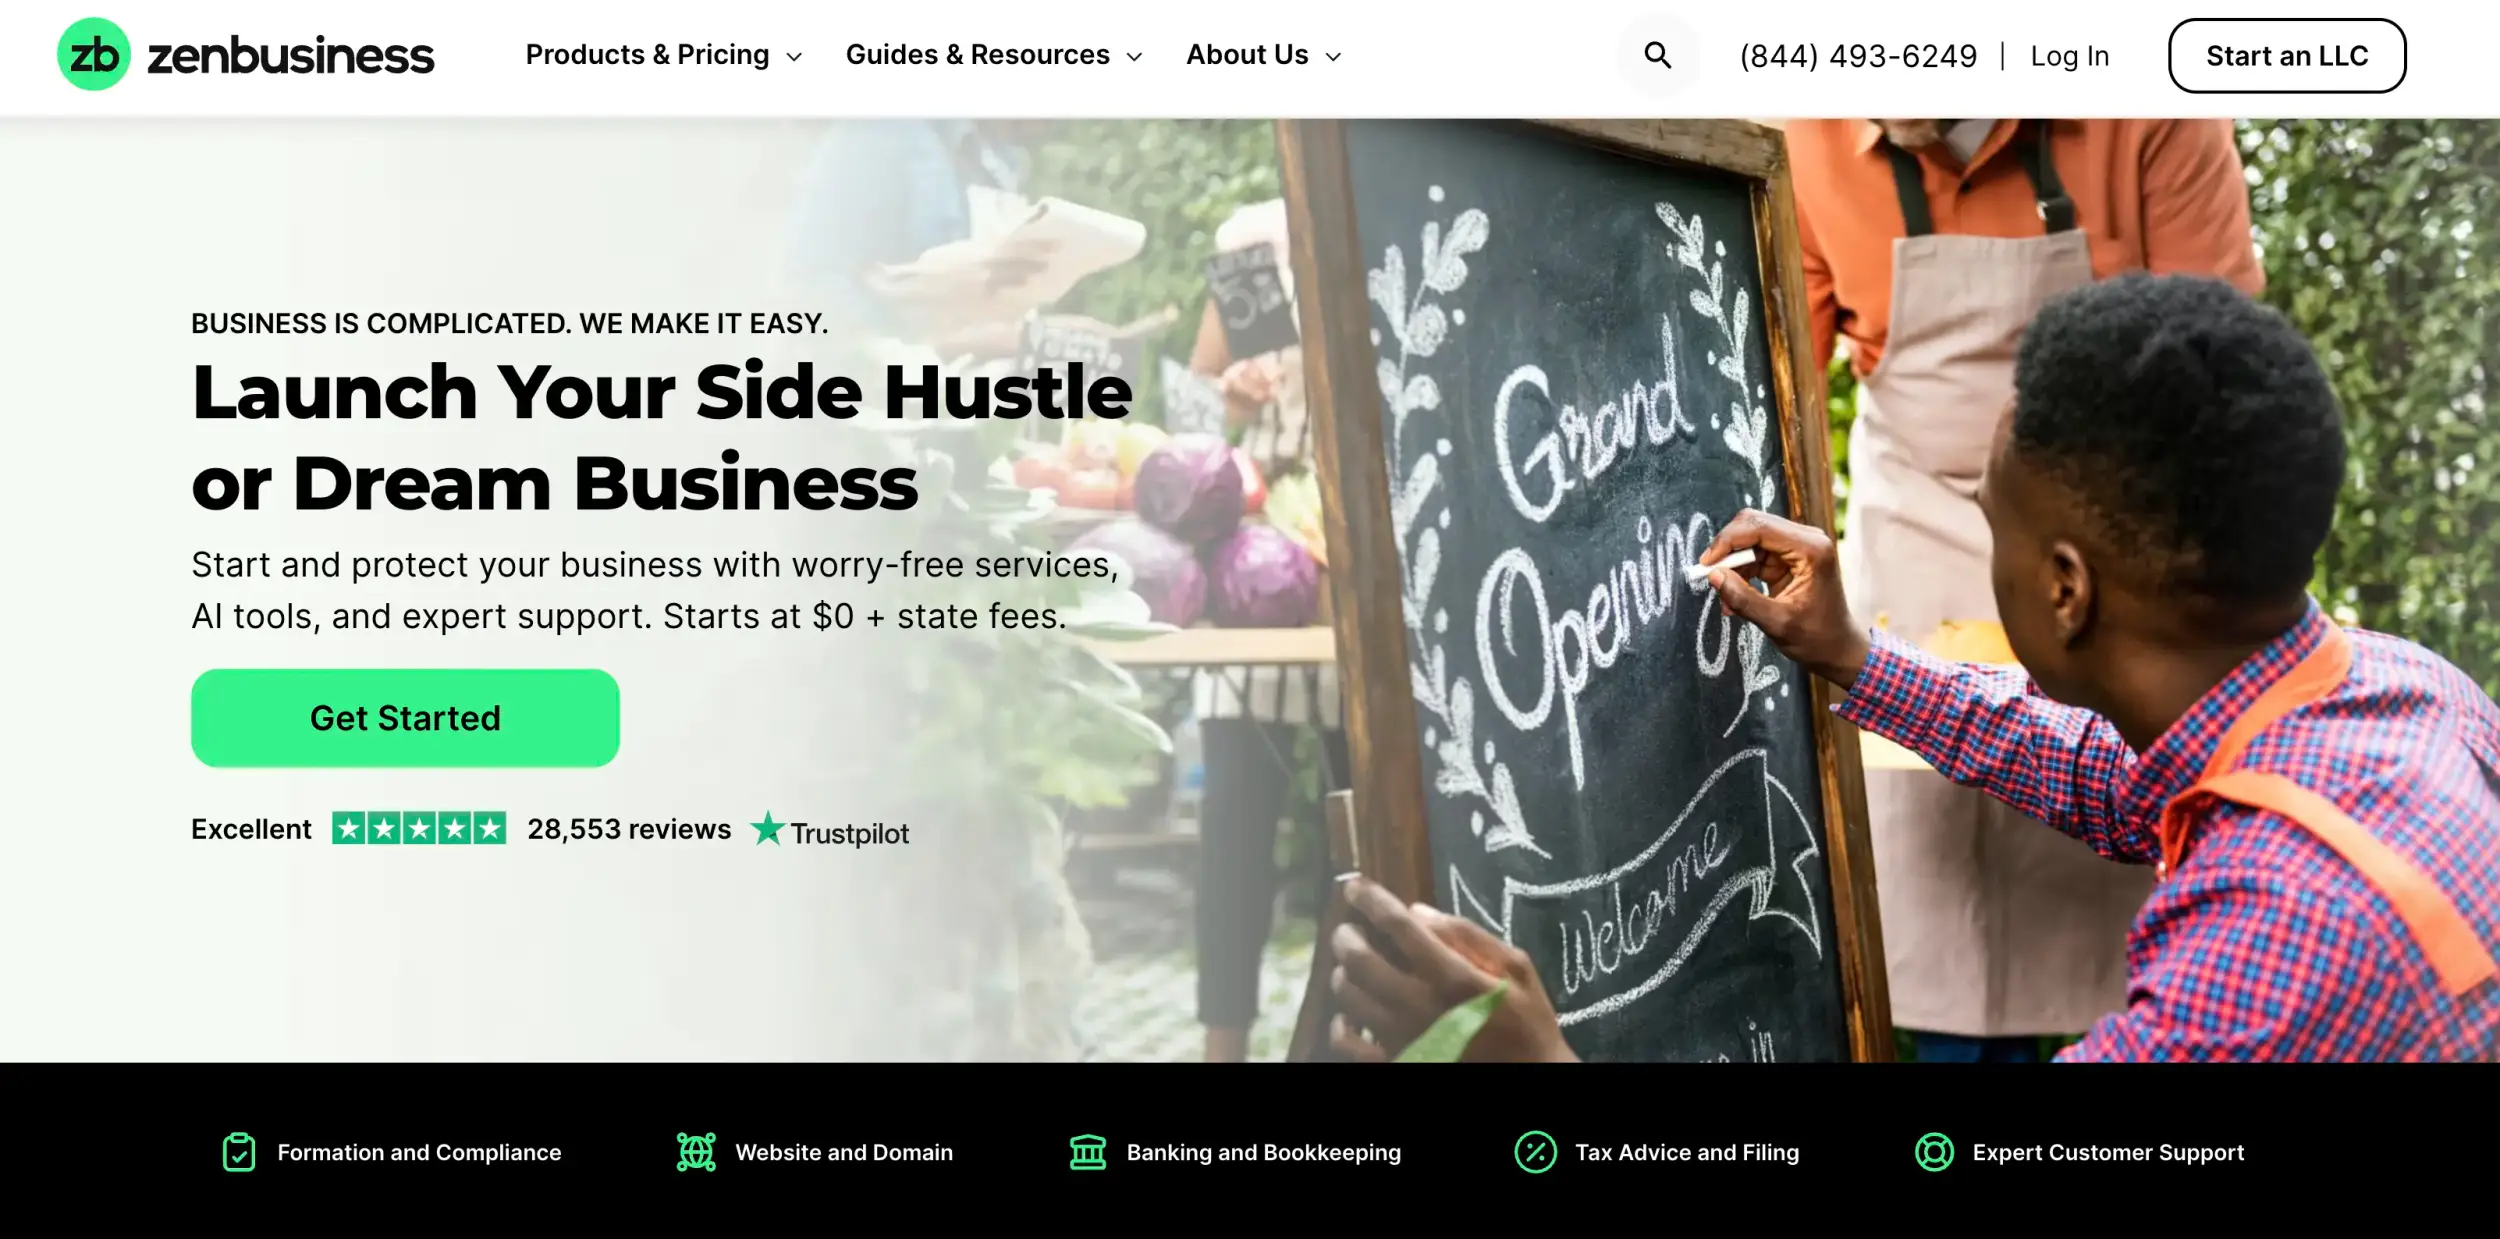Open the Log In link
The width and height of the screenshot is (2500, 1239).
tap(2069, 56)
